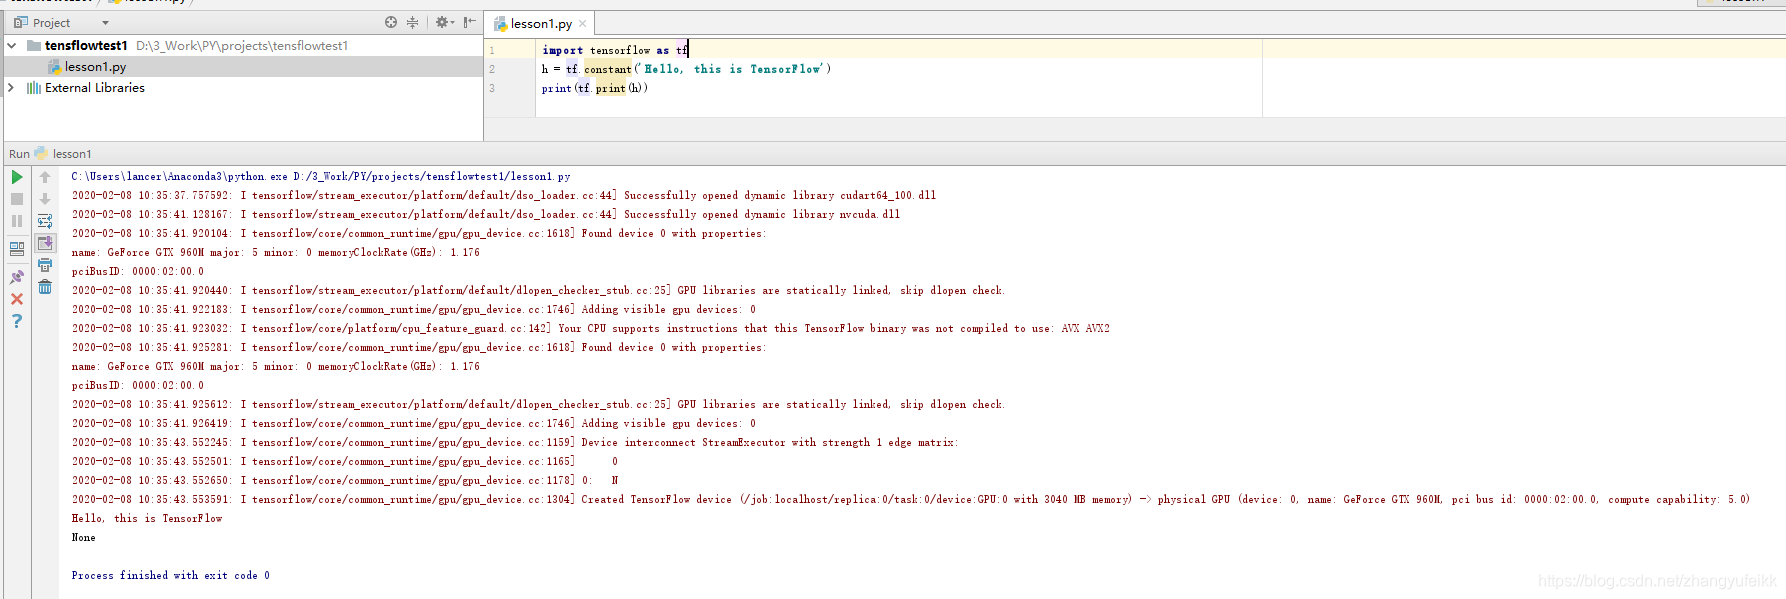Open Run panel help question mark
The width and height of the screenshot is (1786, 599).
(17, 321)
